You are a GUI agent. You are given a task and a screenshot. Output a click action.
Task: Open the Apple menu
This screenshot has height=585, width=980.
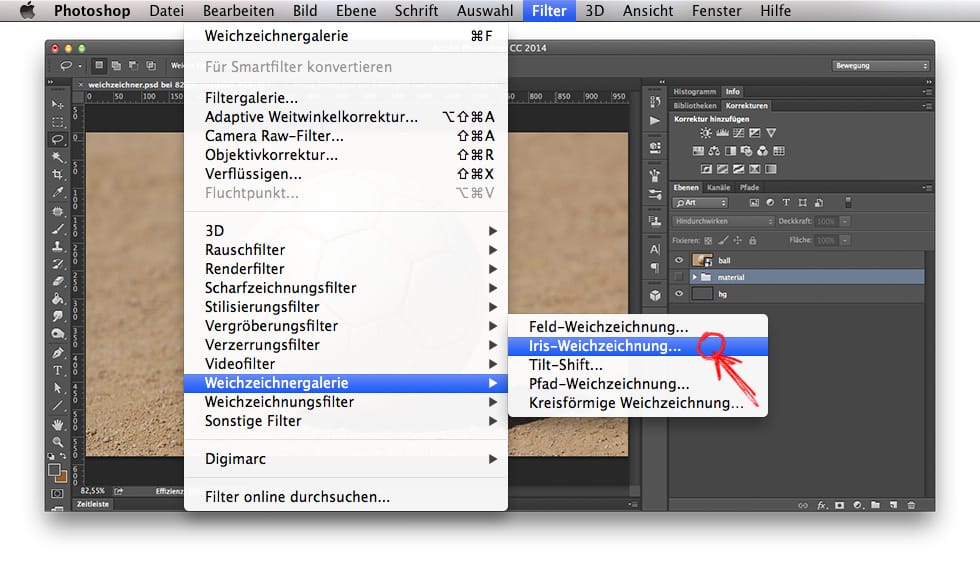pyautogui.click(x=28, y=11)
